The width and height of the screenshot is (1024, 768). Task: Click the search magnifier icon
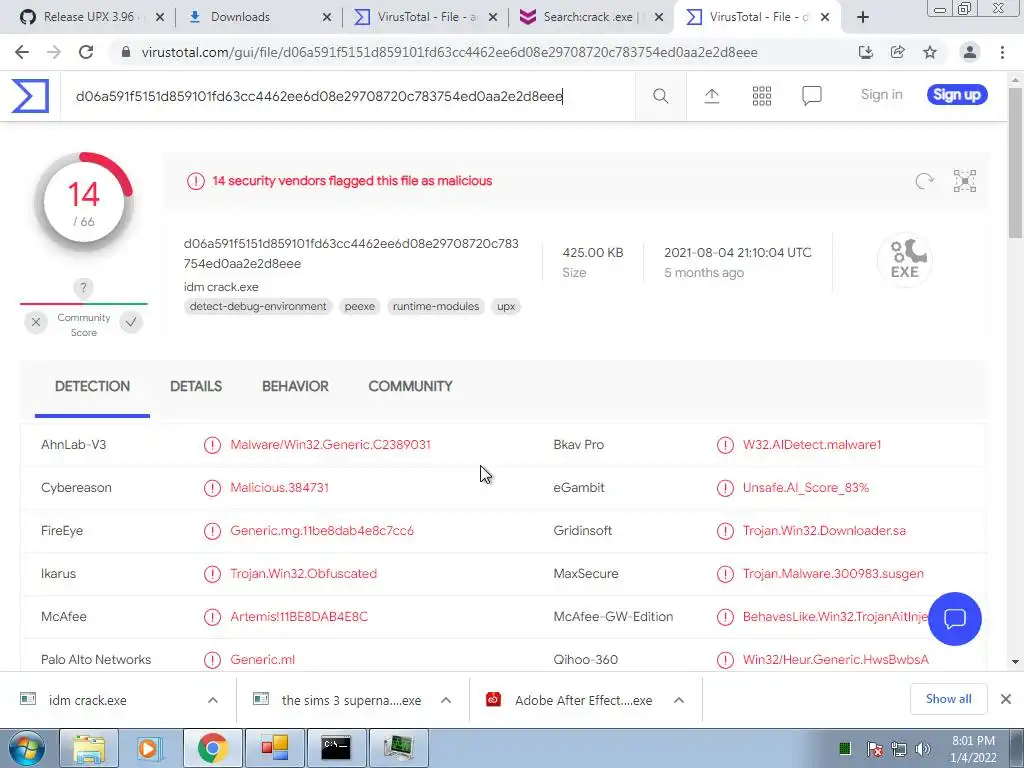click(x=660, y=96)
